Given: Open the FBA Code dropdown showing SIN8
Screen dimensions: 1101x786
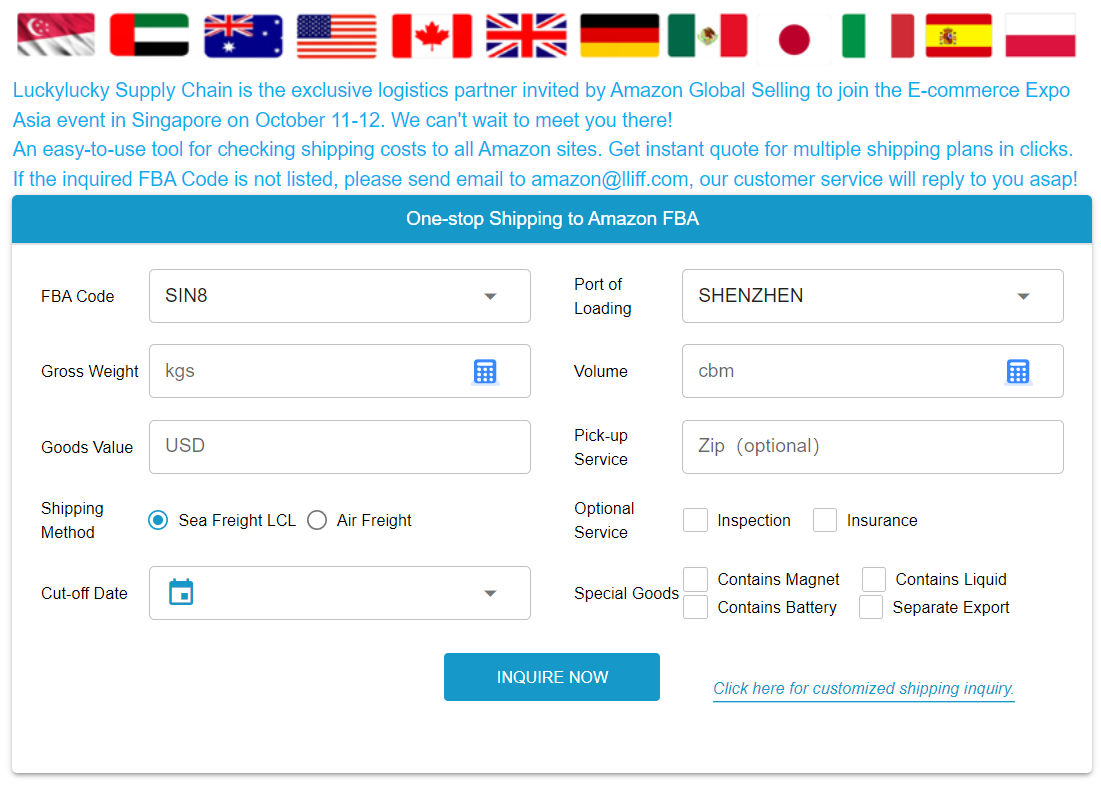Looking at the screenshot, I should coord(340,296).
